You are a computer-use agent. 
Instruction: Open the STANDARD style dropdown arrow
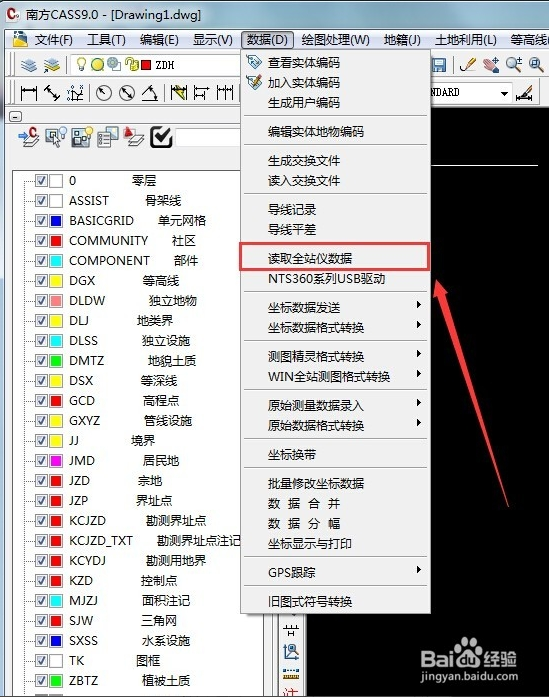(x=504, y=93)
